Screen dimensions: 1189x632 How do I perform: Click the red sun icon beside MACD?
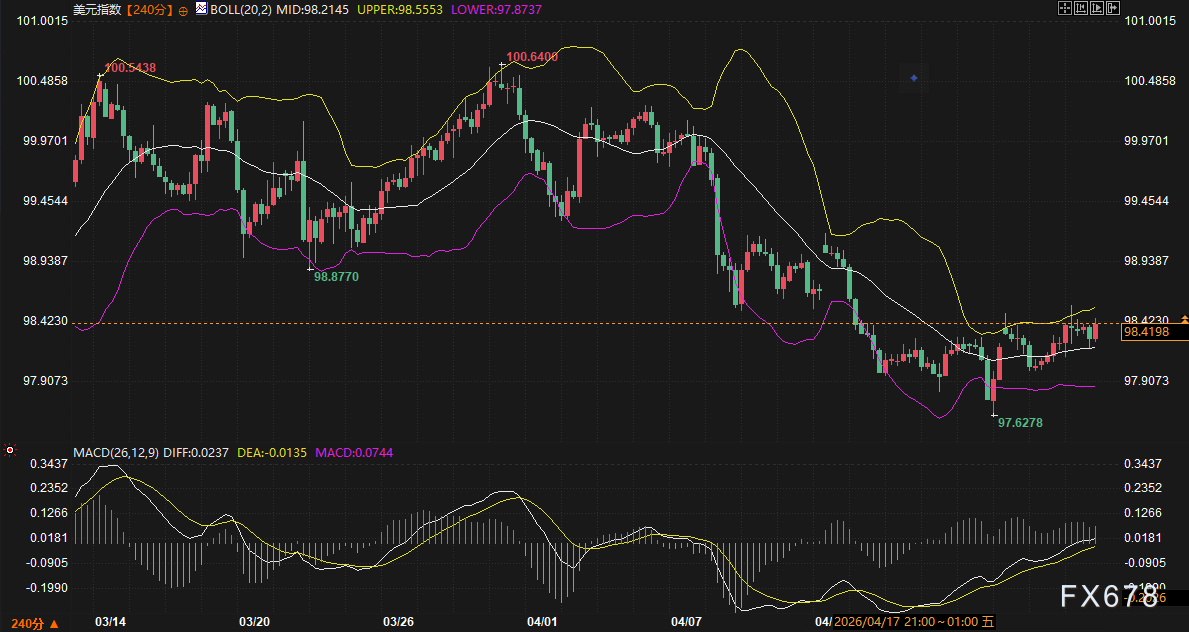click(10, 451)
